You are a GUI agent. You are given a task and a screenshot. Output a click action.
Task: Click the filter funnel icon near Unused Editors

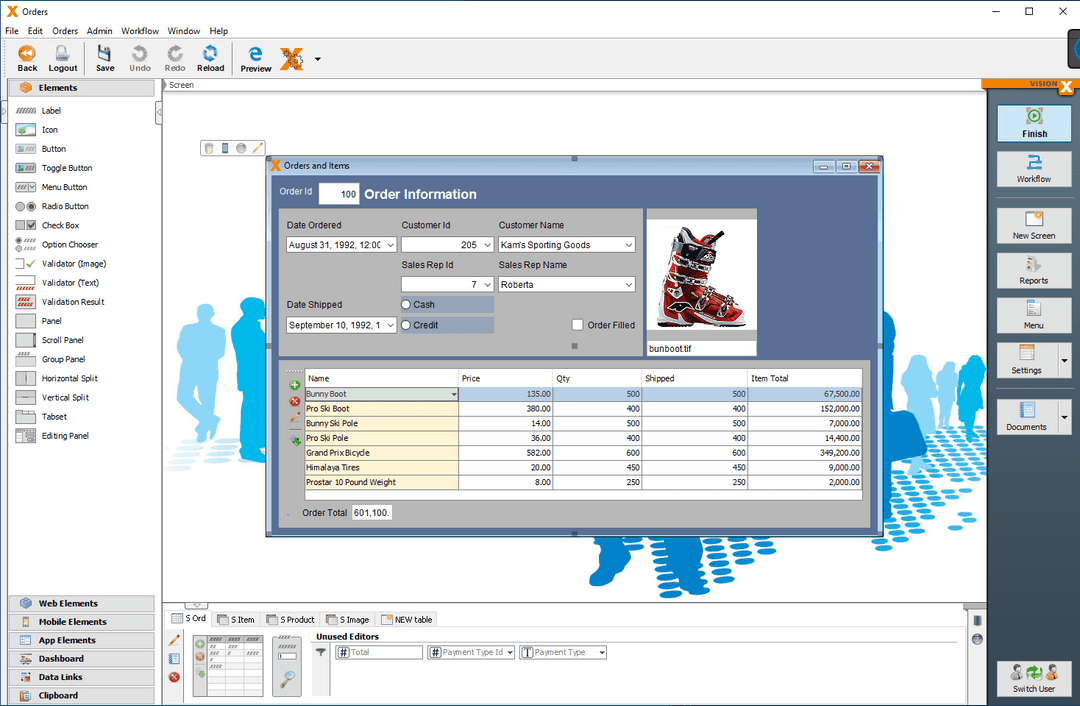(320, 651)
